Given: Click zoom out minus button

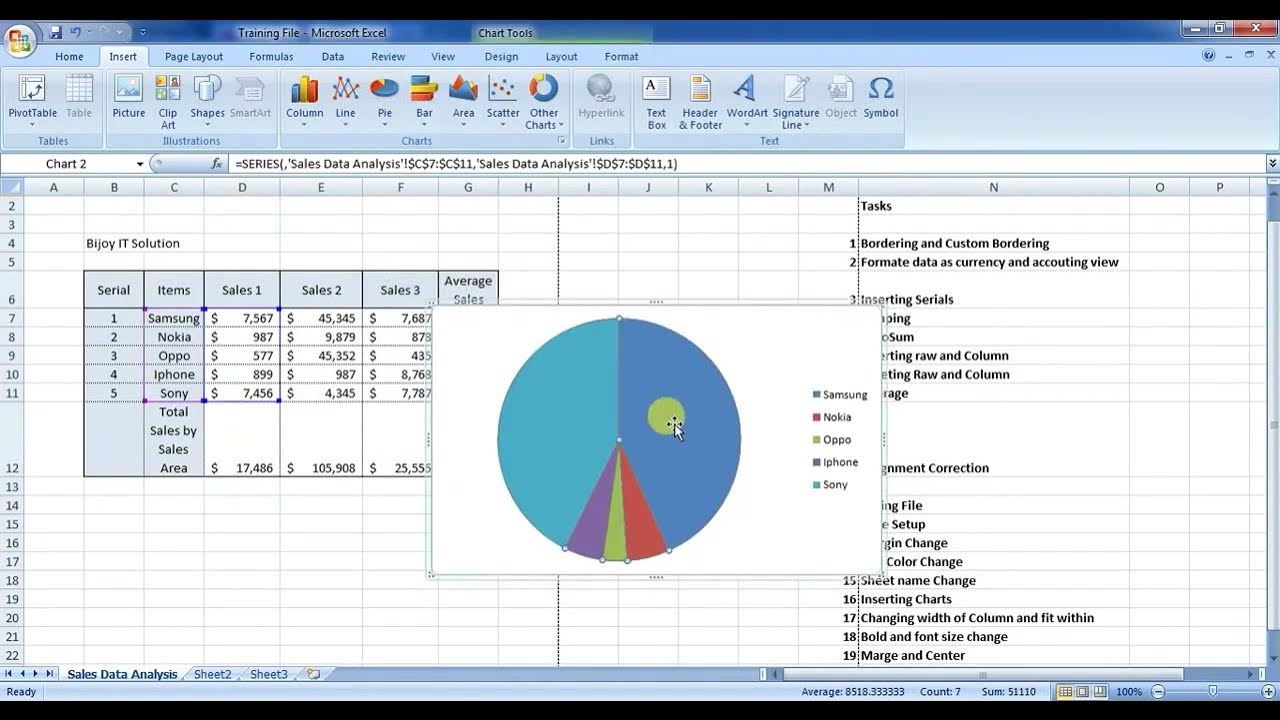Looking at the screenshot, I should pyautogui.click(x=1158, y=692).
